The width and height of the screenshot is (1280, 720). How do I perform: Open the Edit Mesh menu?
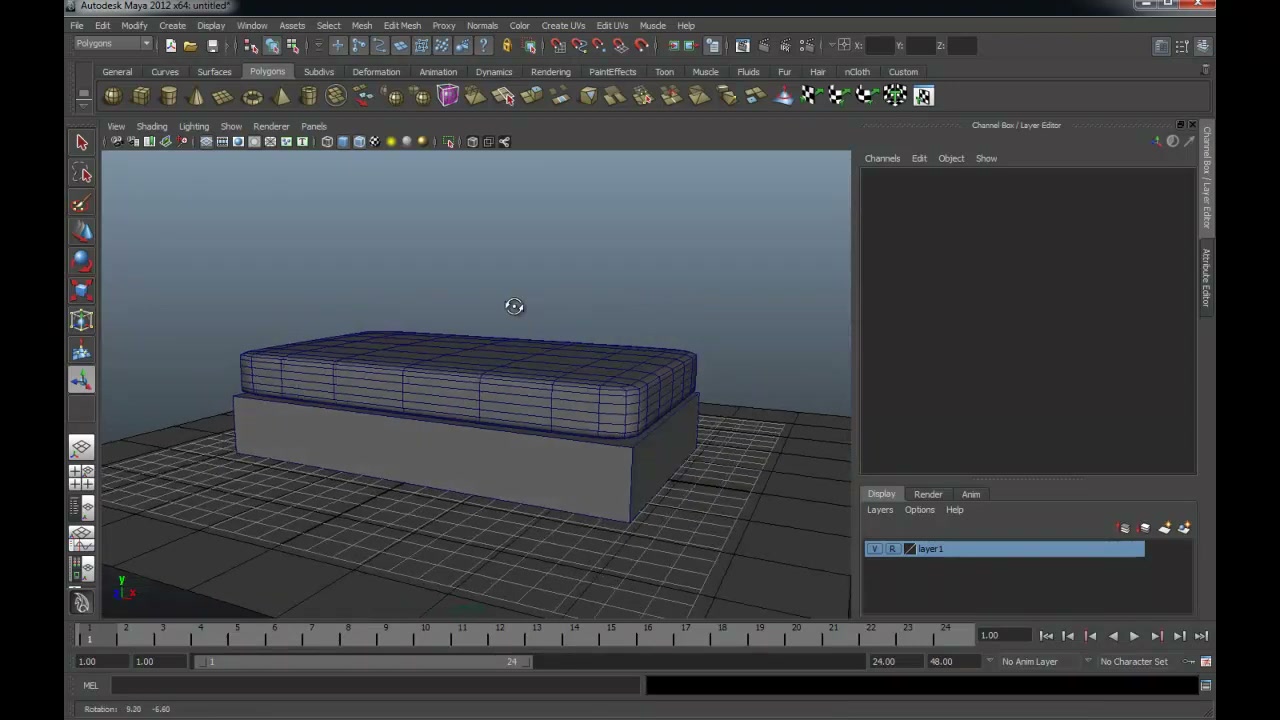[402, 26]
